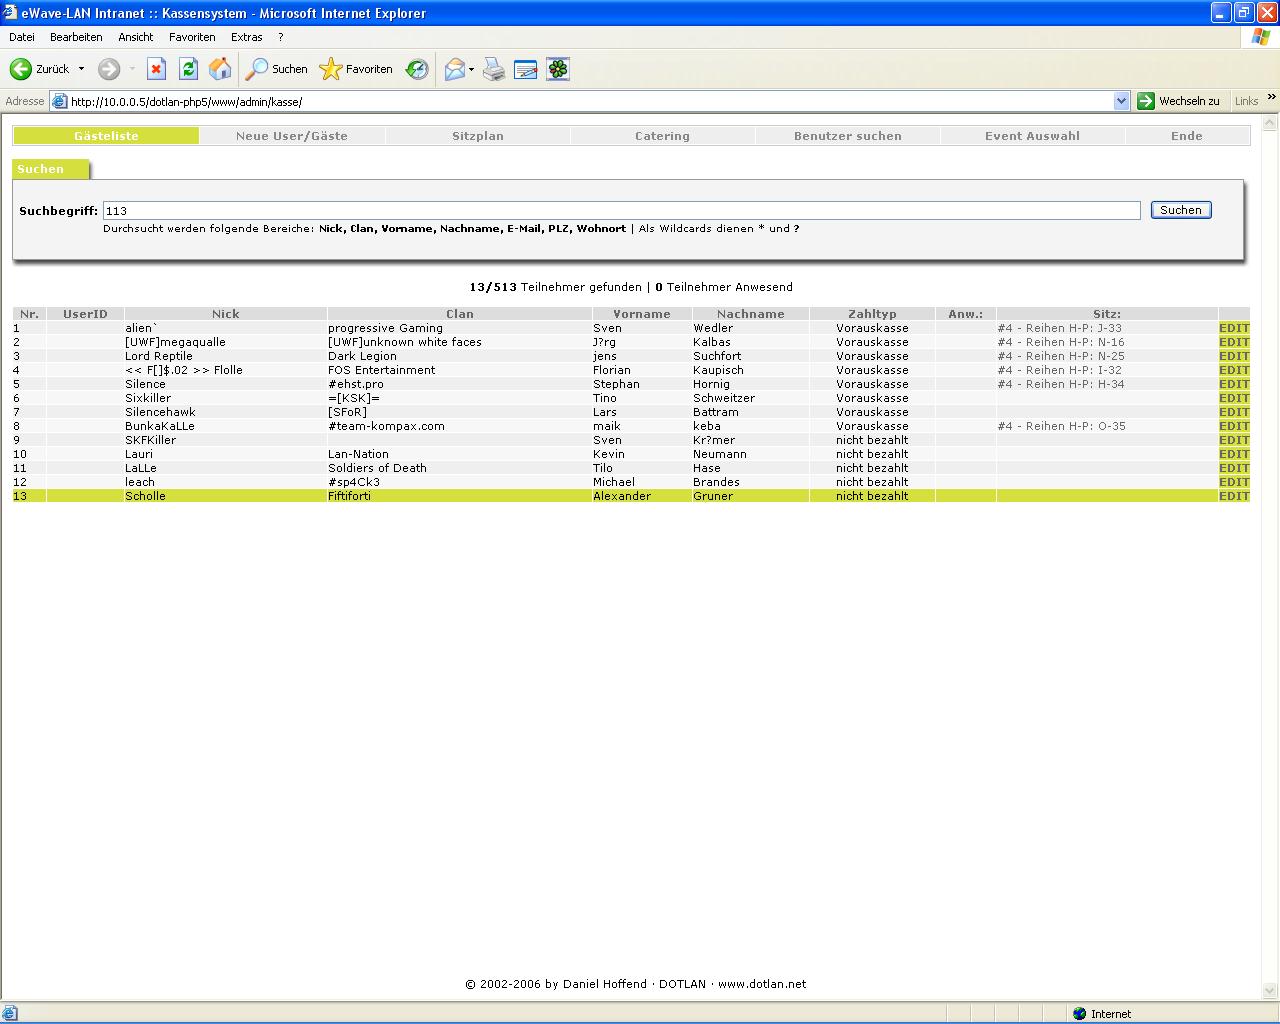Expand the Zurück history dropdown arrow
Screen dimensions: 1280x1024
(82, 69)
